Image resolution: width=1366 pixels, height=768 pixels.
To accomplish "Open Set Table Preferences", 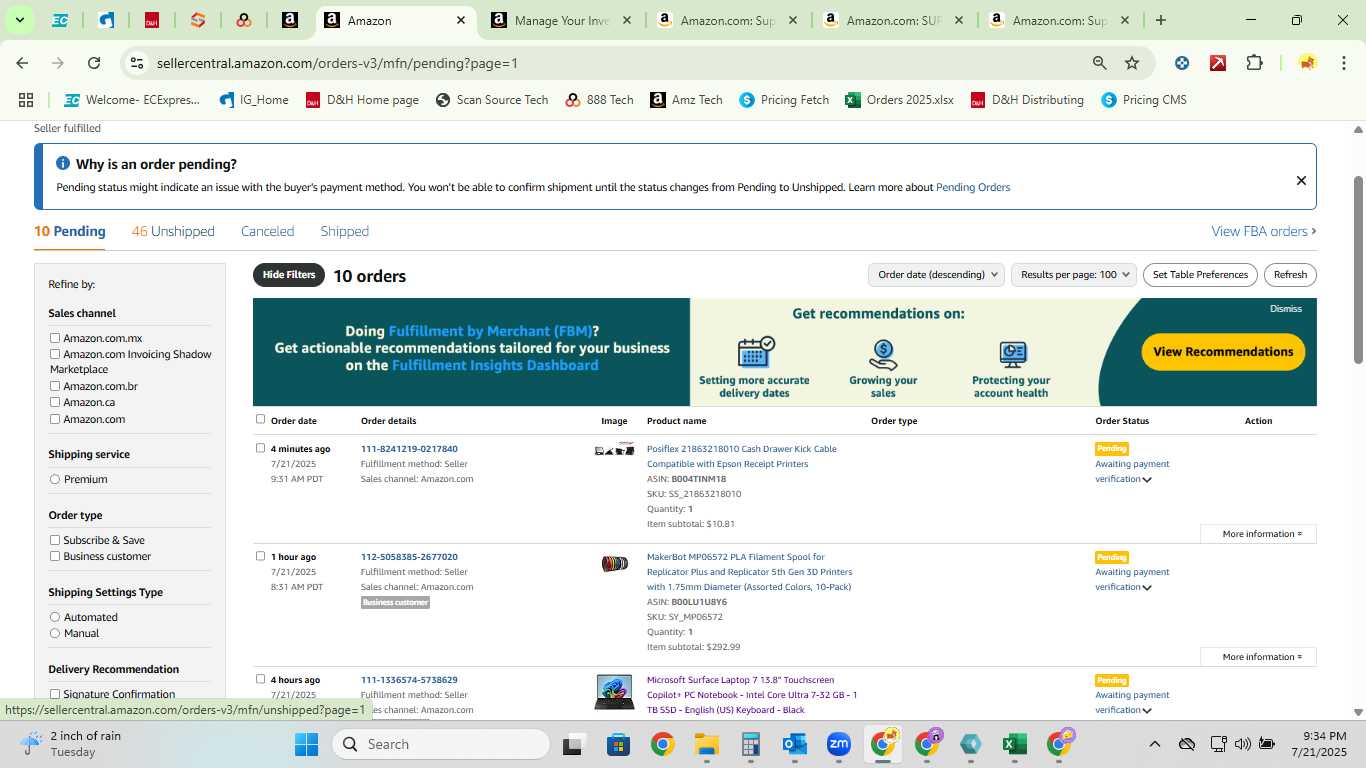I will [1200, 275].
